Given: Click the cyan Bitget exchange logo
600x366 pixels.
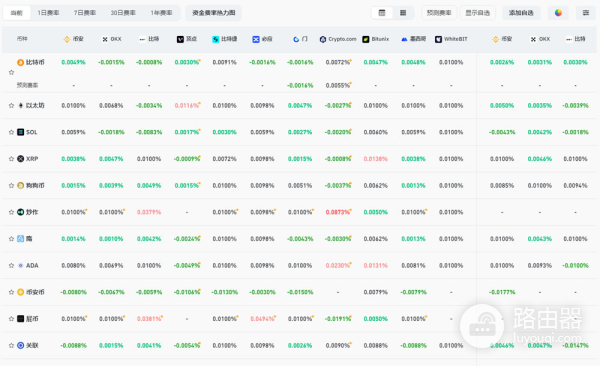Looking at the screenshot, I should [215, 39].
